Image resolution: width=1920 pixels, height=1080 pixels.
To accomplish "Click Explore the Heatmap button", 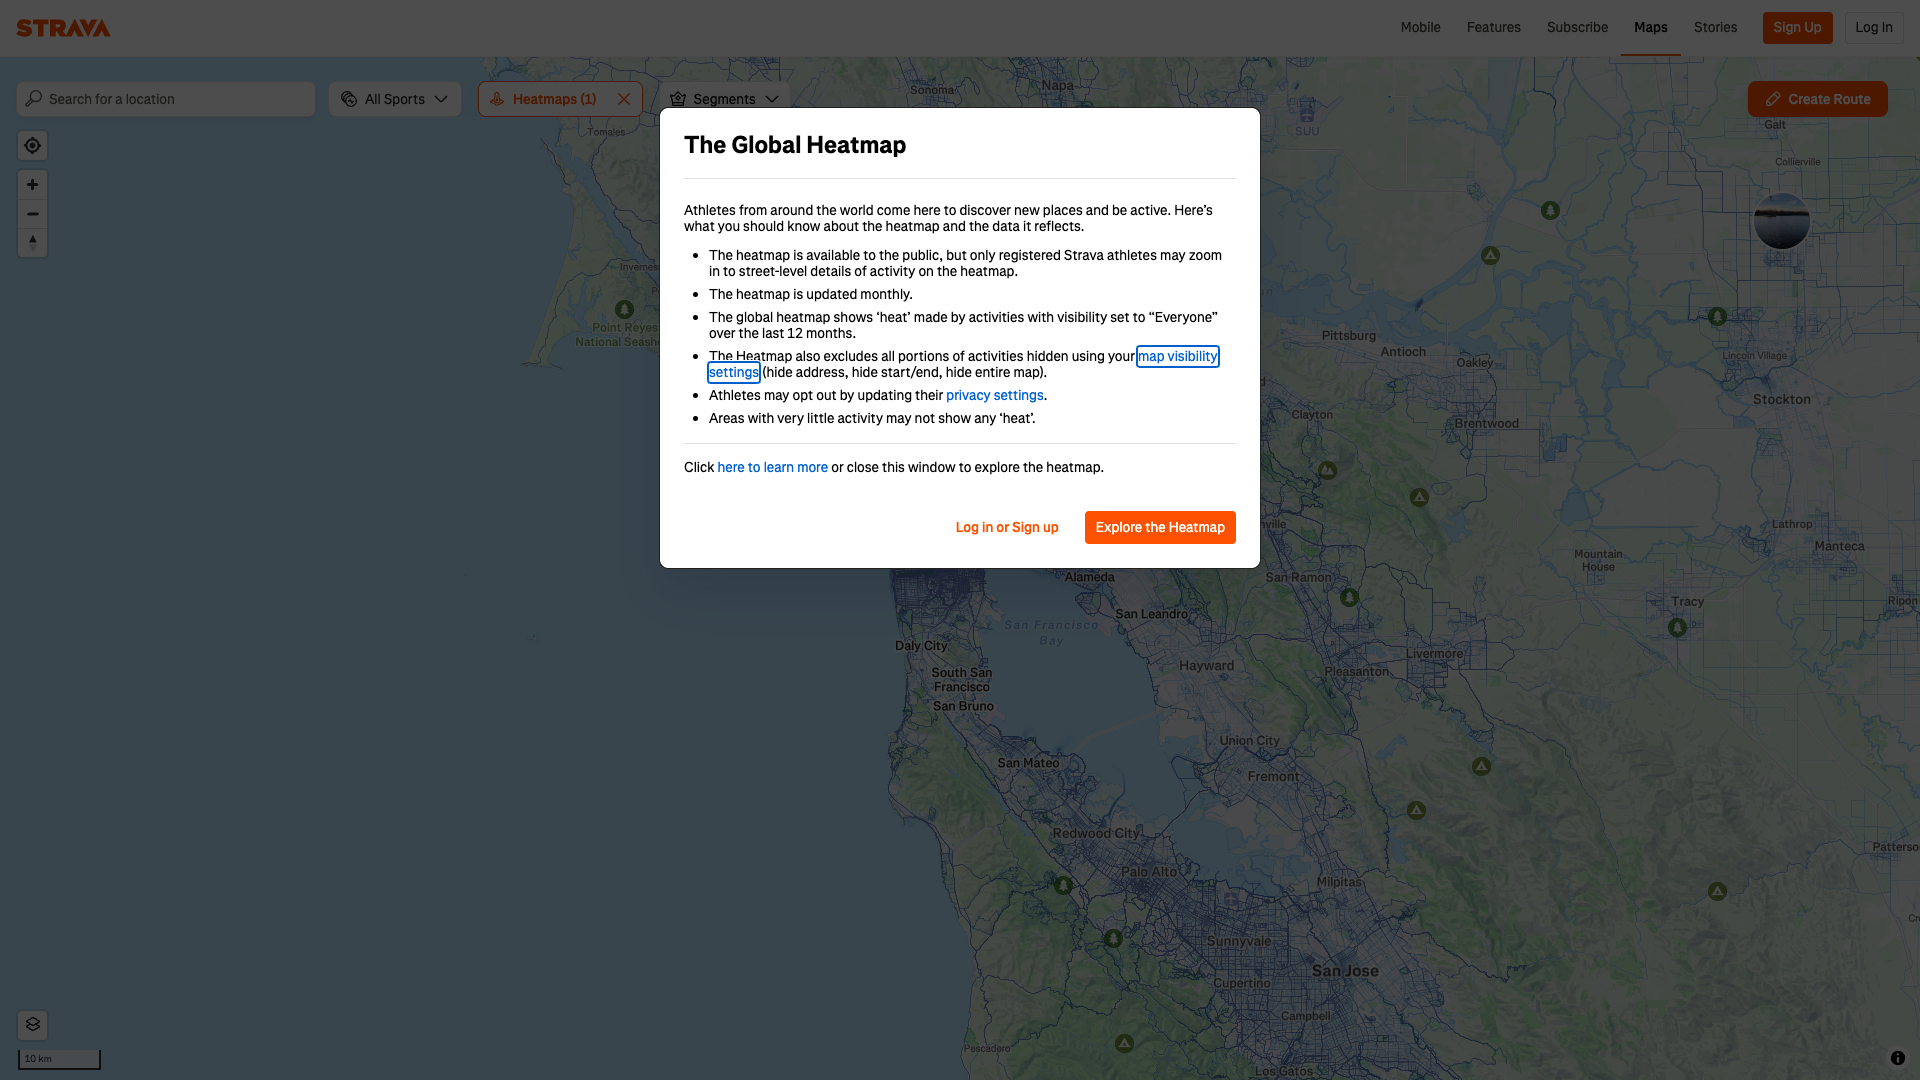I will (1159, 527).
